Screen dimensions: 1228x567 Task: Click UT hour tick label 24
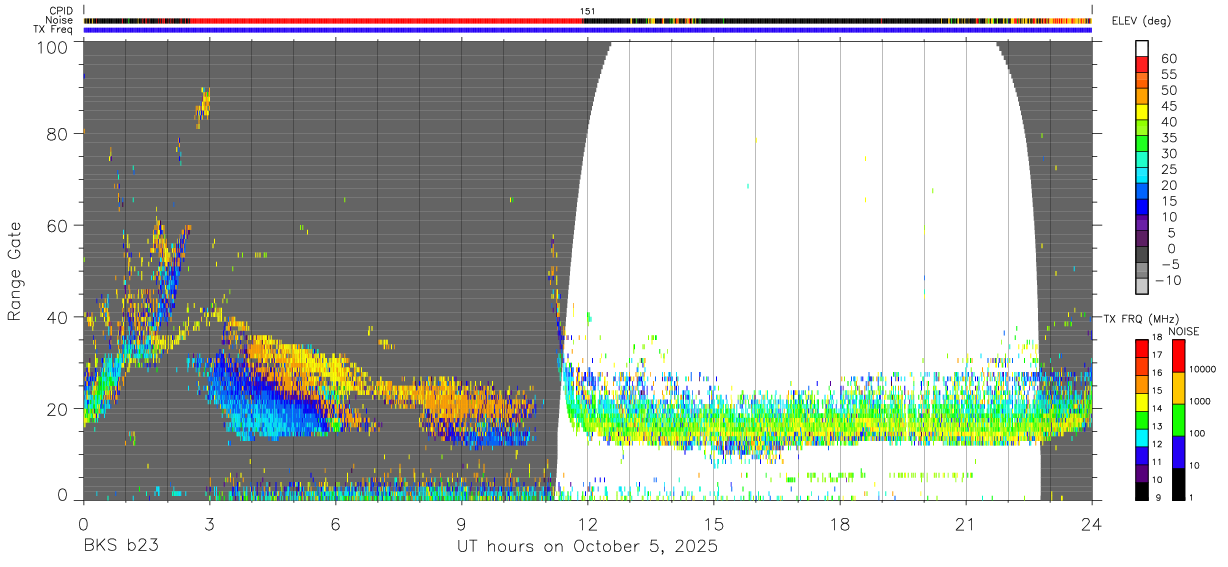pyautogui.click(x=1092, y=522)
